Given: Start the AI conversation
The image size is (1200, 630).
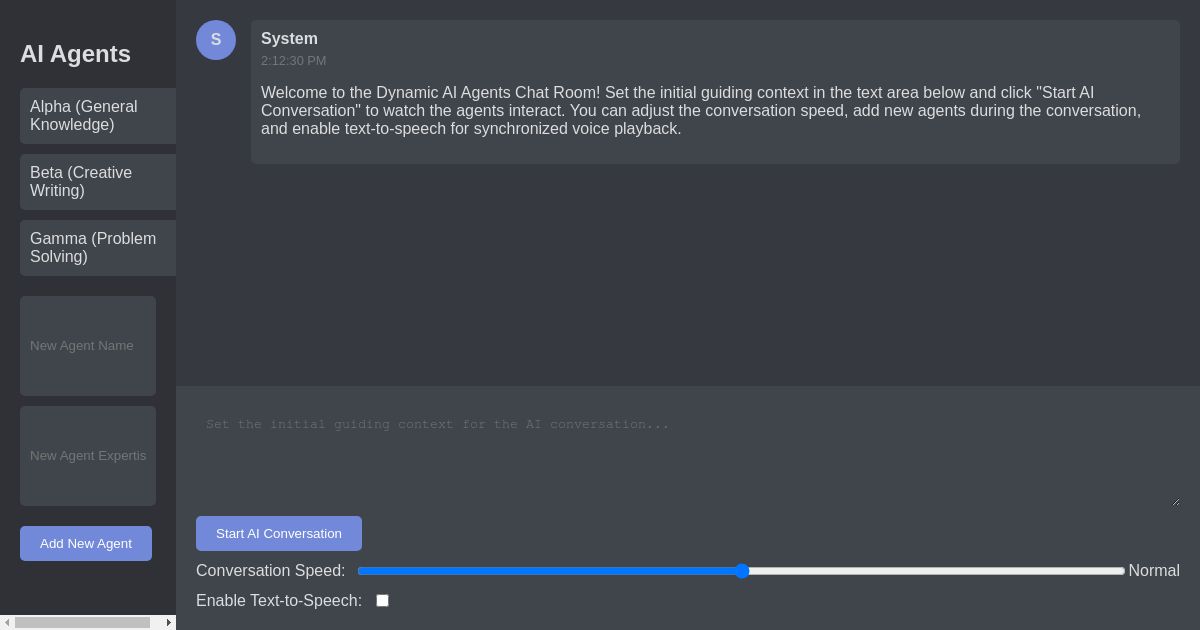Looking at the screenshot, I should point(279,533).
